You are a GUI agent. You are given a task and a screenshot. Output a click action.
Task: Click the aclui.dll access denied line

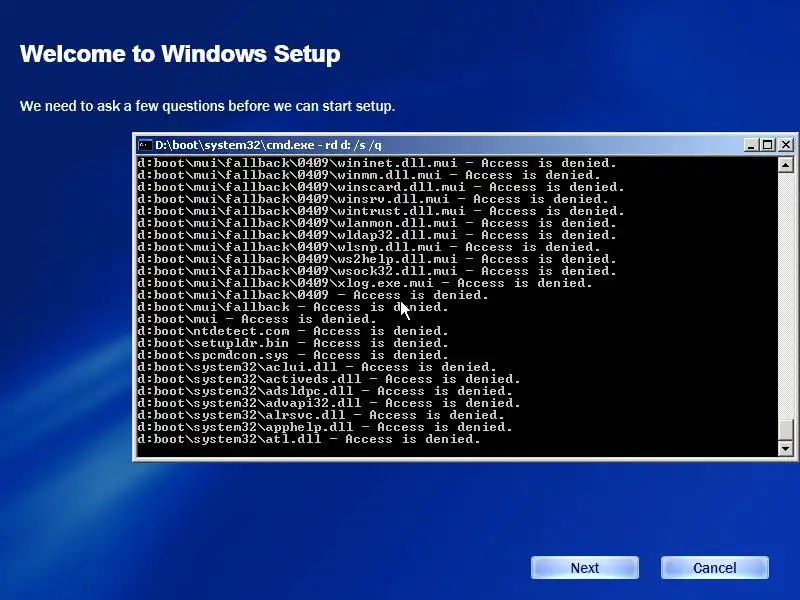click(x=317, y=367)
